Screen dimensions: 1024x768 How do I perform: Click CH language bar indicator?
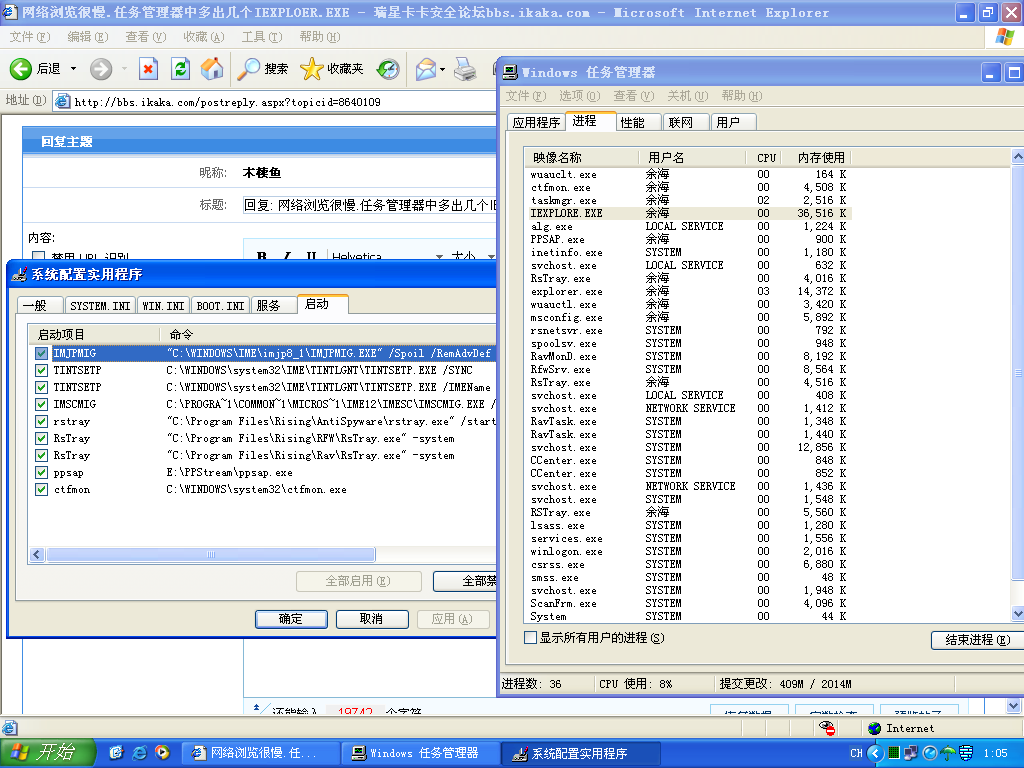856,754
